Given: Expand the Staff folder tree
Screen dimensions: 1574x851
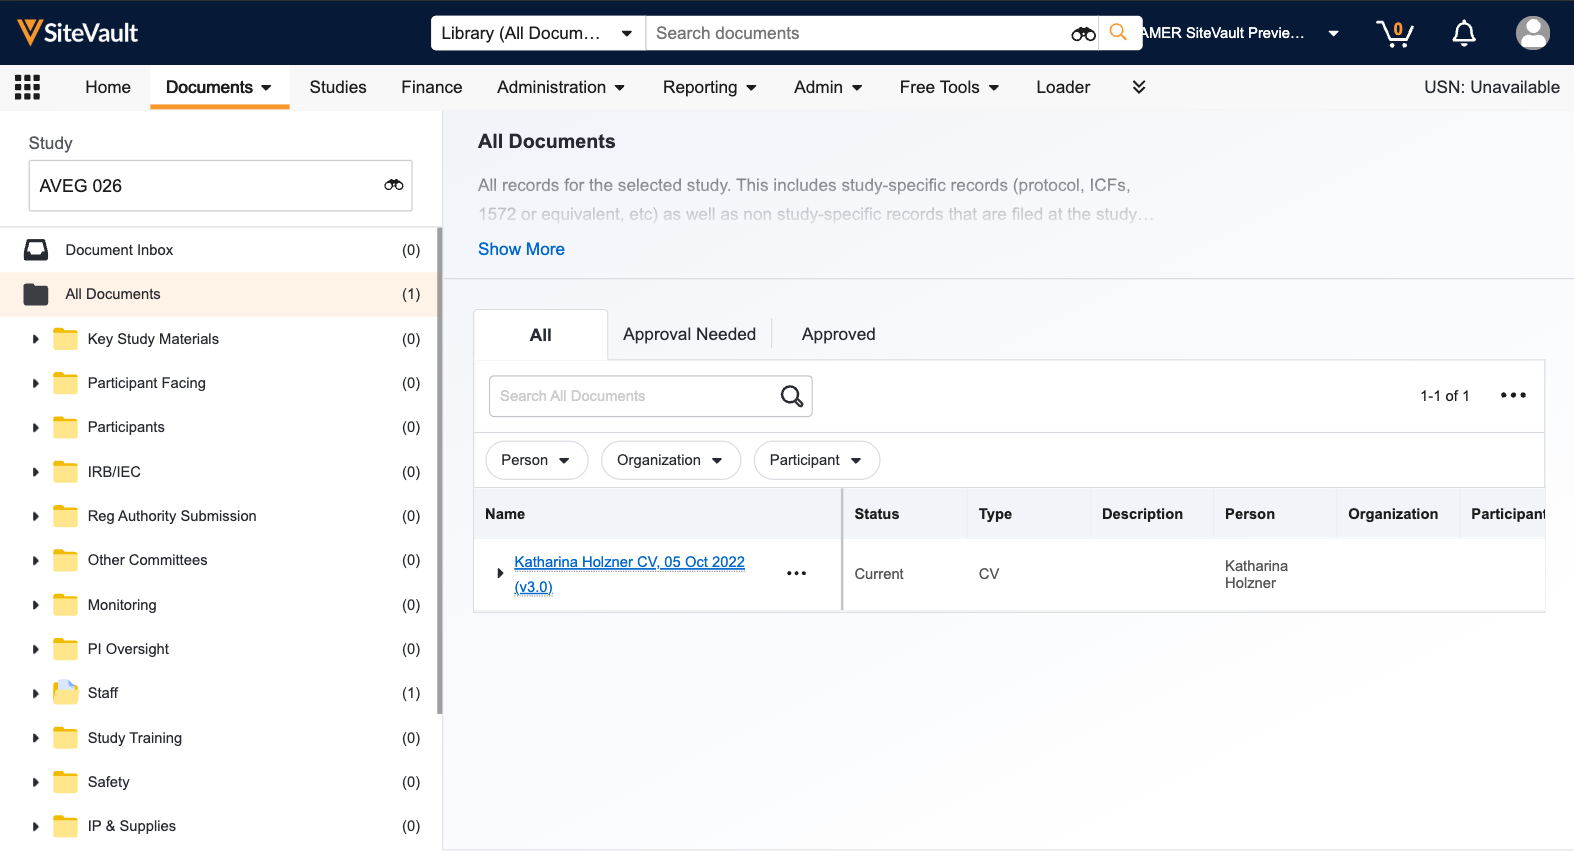Looking at the screenshot, I should pyautogui.click(x=36, y=693).
